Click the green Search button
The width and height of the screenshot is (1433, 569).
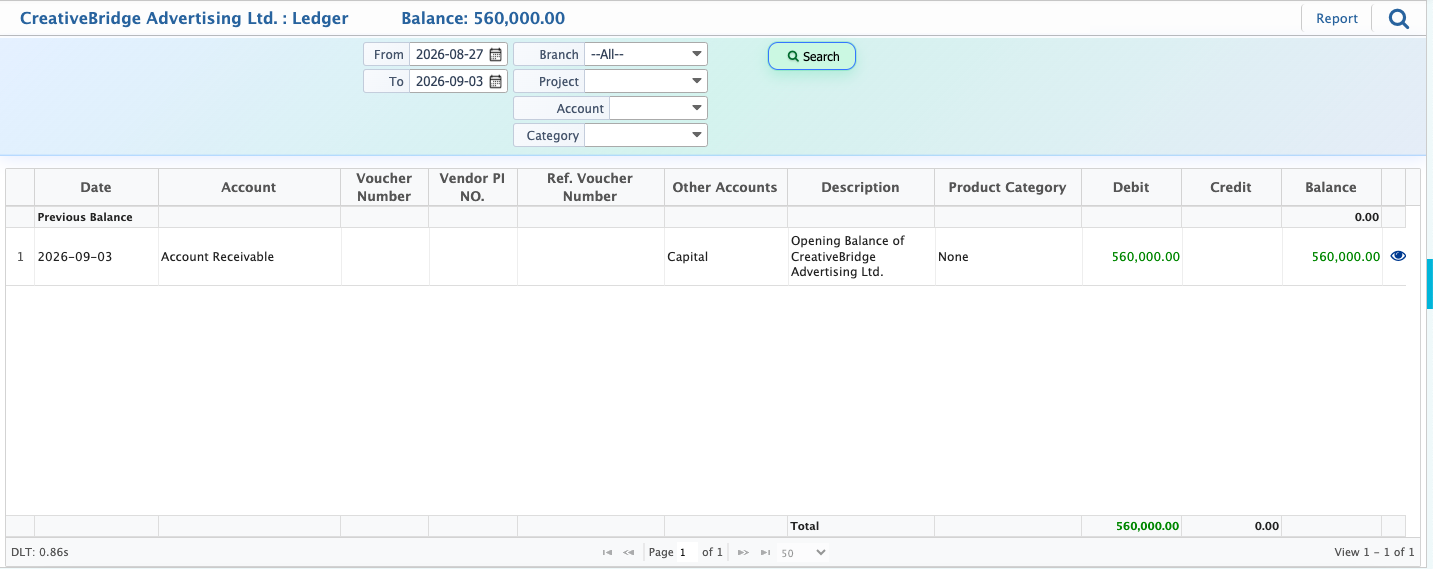[x=812, y=56]
